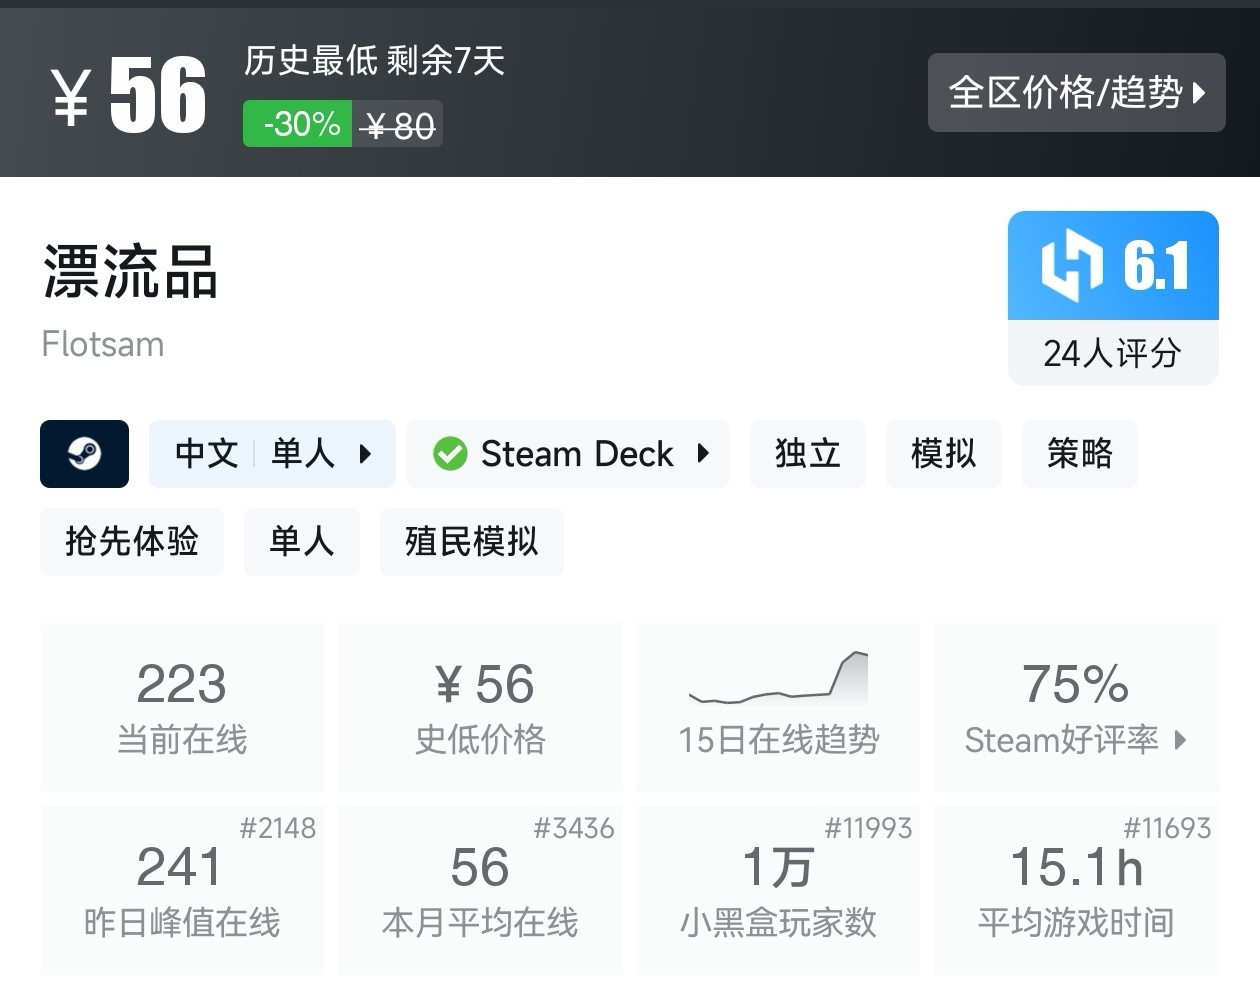This screenshot has width=1260, height=989.
Task: Expand the Steam Deck compatibility details
Action: pos(568,454)
